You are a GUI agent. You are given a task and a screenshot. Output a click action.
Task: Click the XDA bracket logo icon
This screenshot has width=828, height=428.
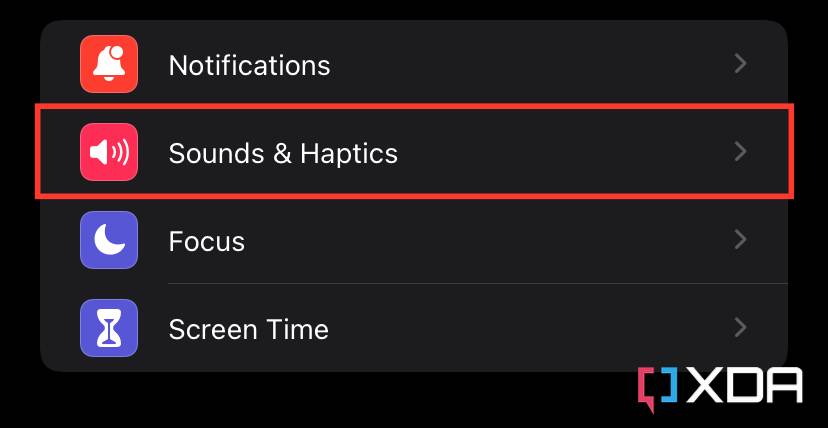point(658,388)
